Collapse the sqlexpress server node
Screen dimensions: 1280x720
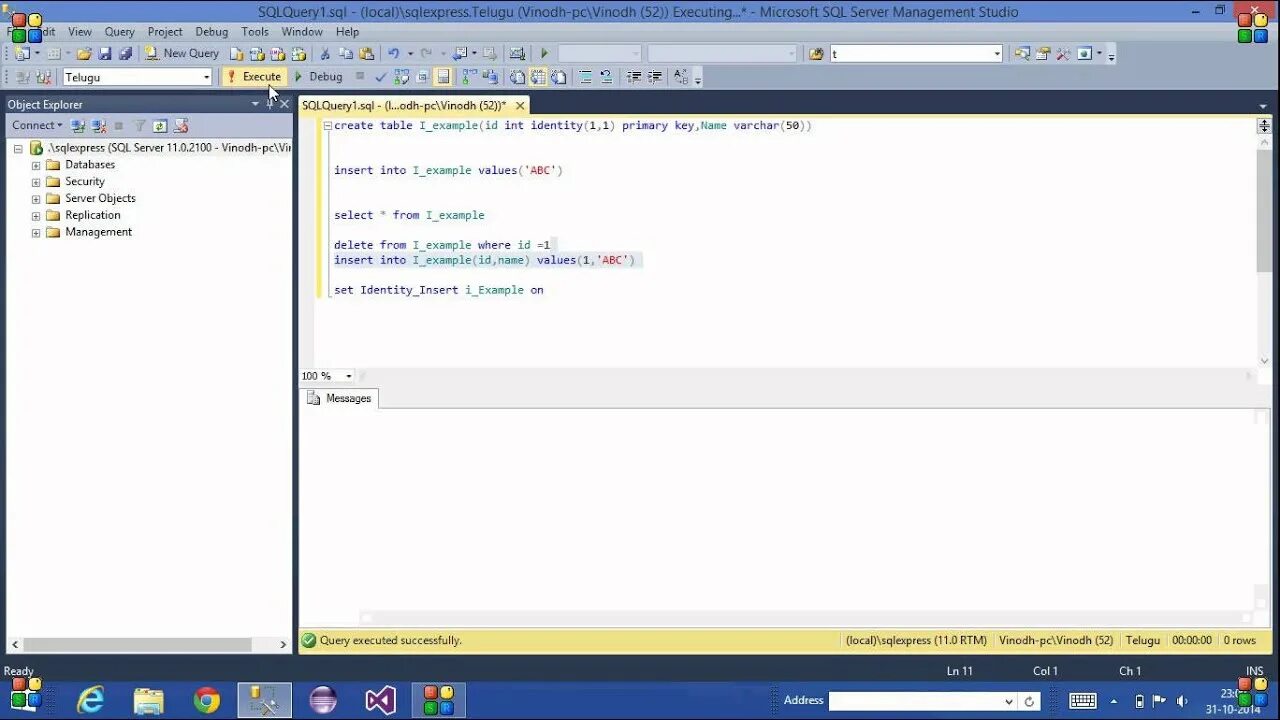[18, 147]
